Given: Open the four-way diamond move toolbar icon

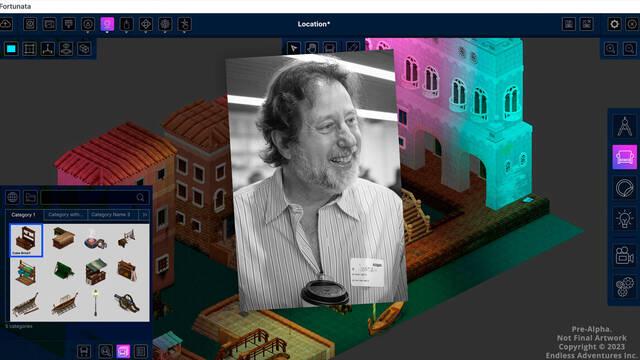Looking at the screenshot, I should click(x=146, y=24).
